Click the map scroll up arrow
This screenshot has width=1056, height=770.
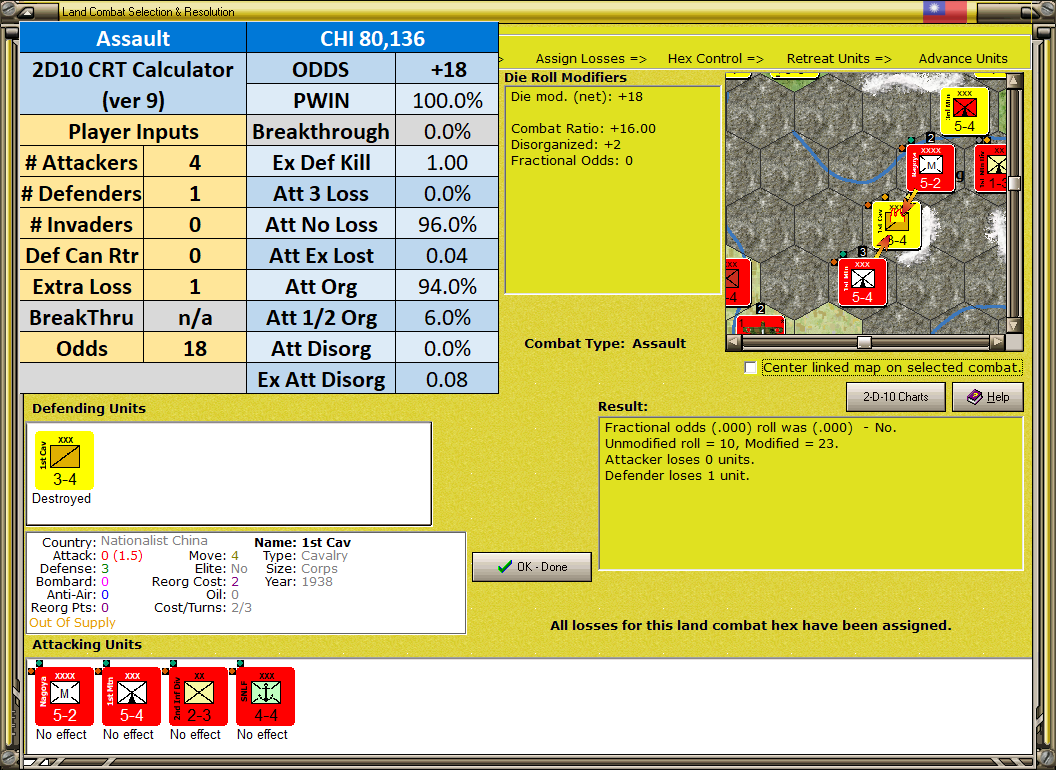click(1014, 81)
